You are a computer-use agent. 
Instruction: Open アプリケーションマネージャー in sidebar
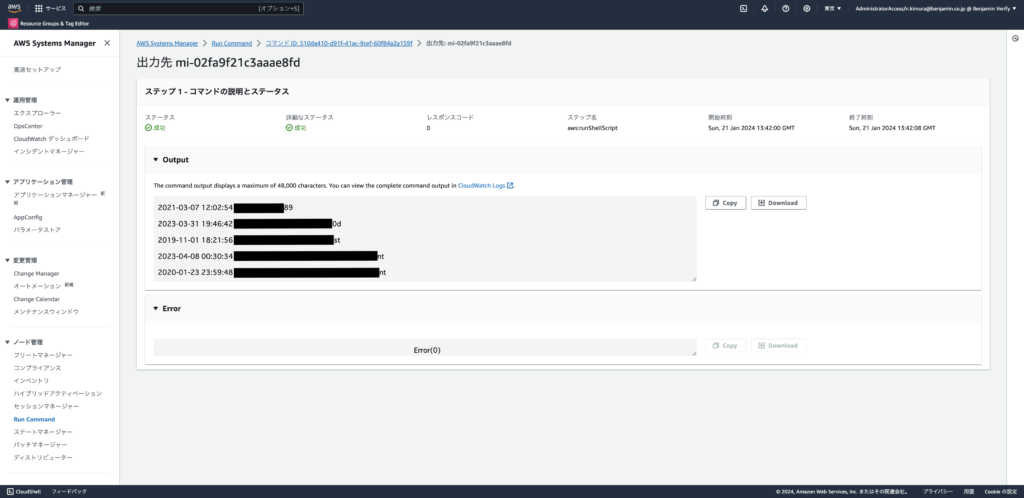point(56,195)
